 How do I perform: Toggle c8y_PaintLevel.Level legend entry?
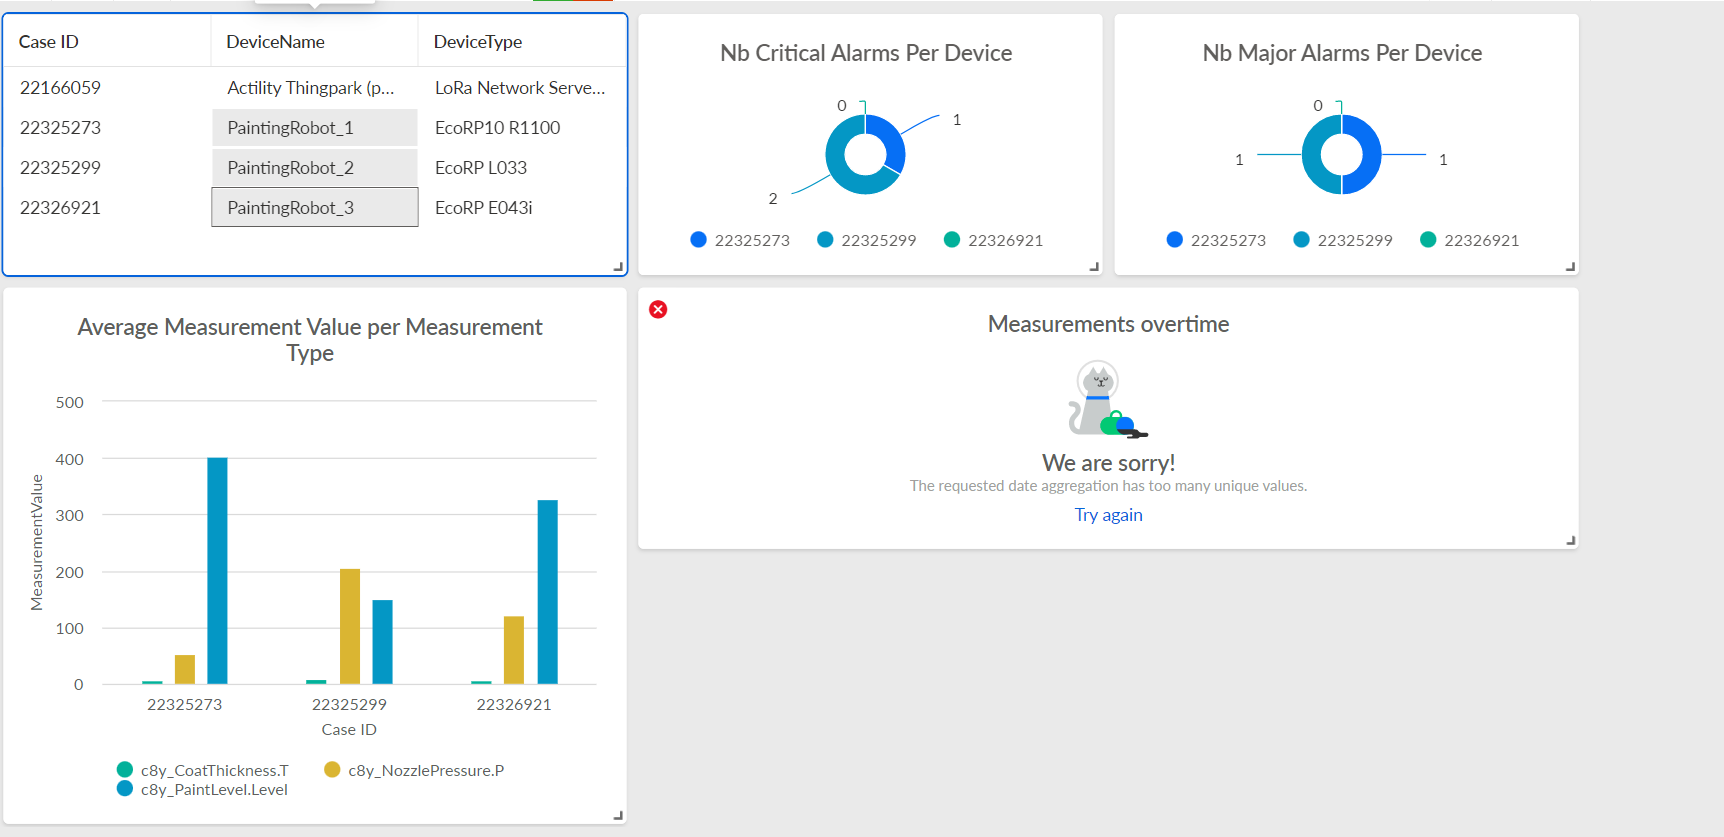[x=203, y=790]
